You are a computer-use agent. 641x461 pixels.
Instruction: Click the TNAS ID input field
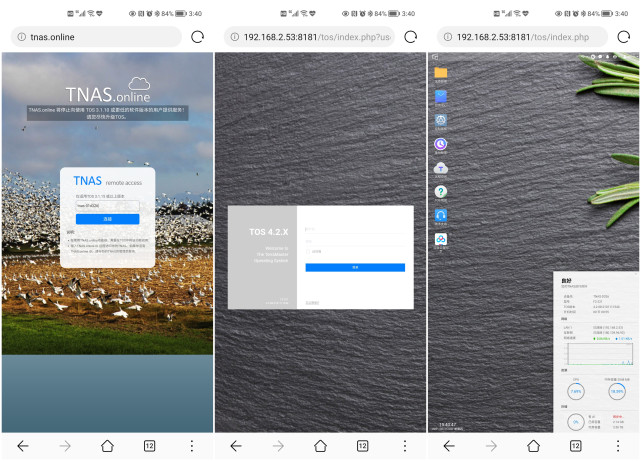107,206
